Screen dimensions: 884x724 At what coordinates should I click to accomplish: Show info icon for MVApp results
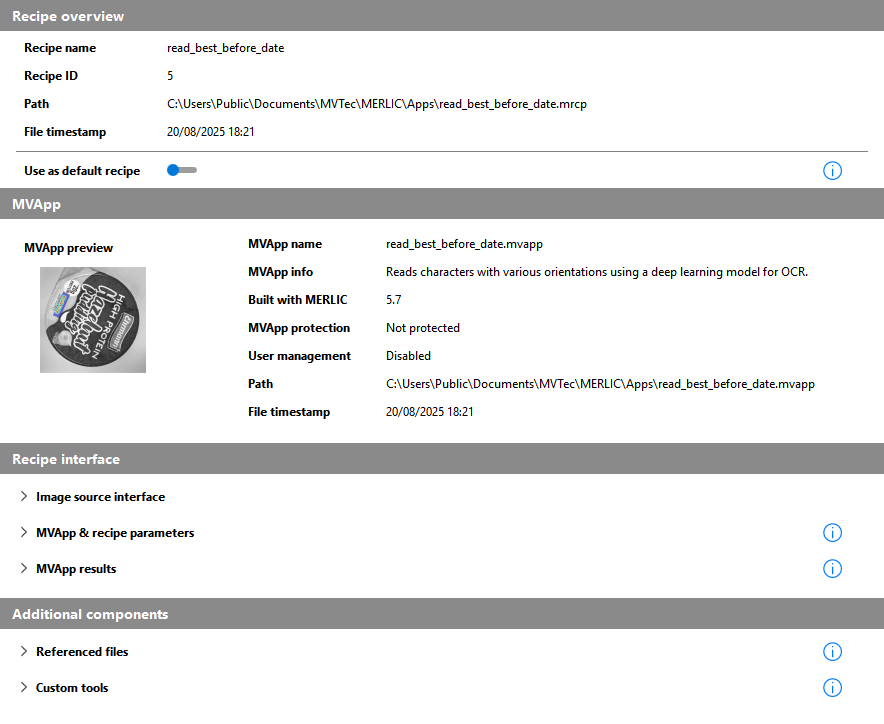click(832, 569)
